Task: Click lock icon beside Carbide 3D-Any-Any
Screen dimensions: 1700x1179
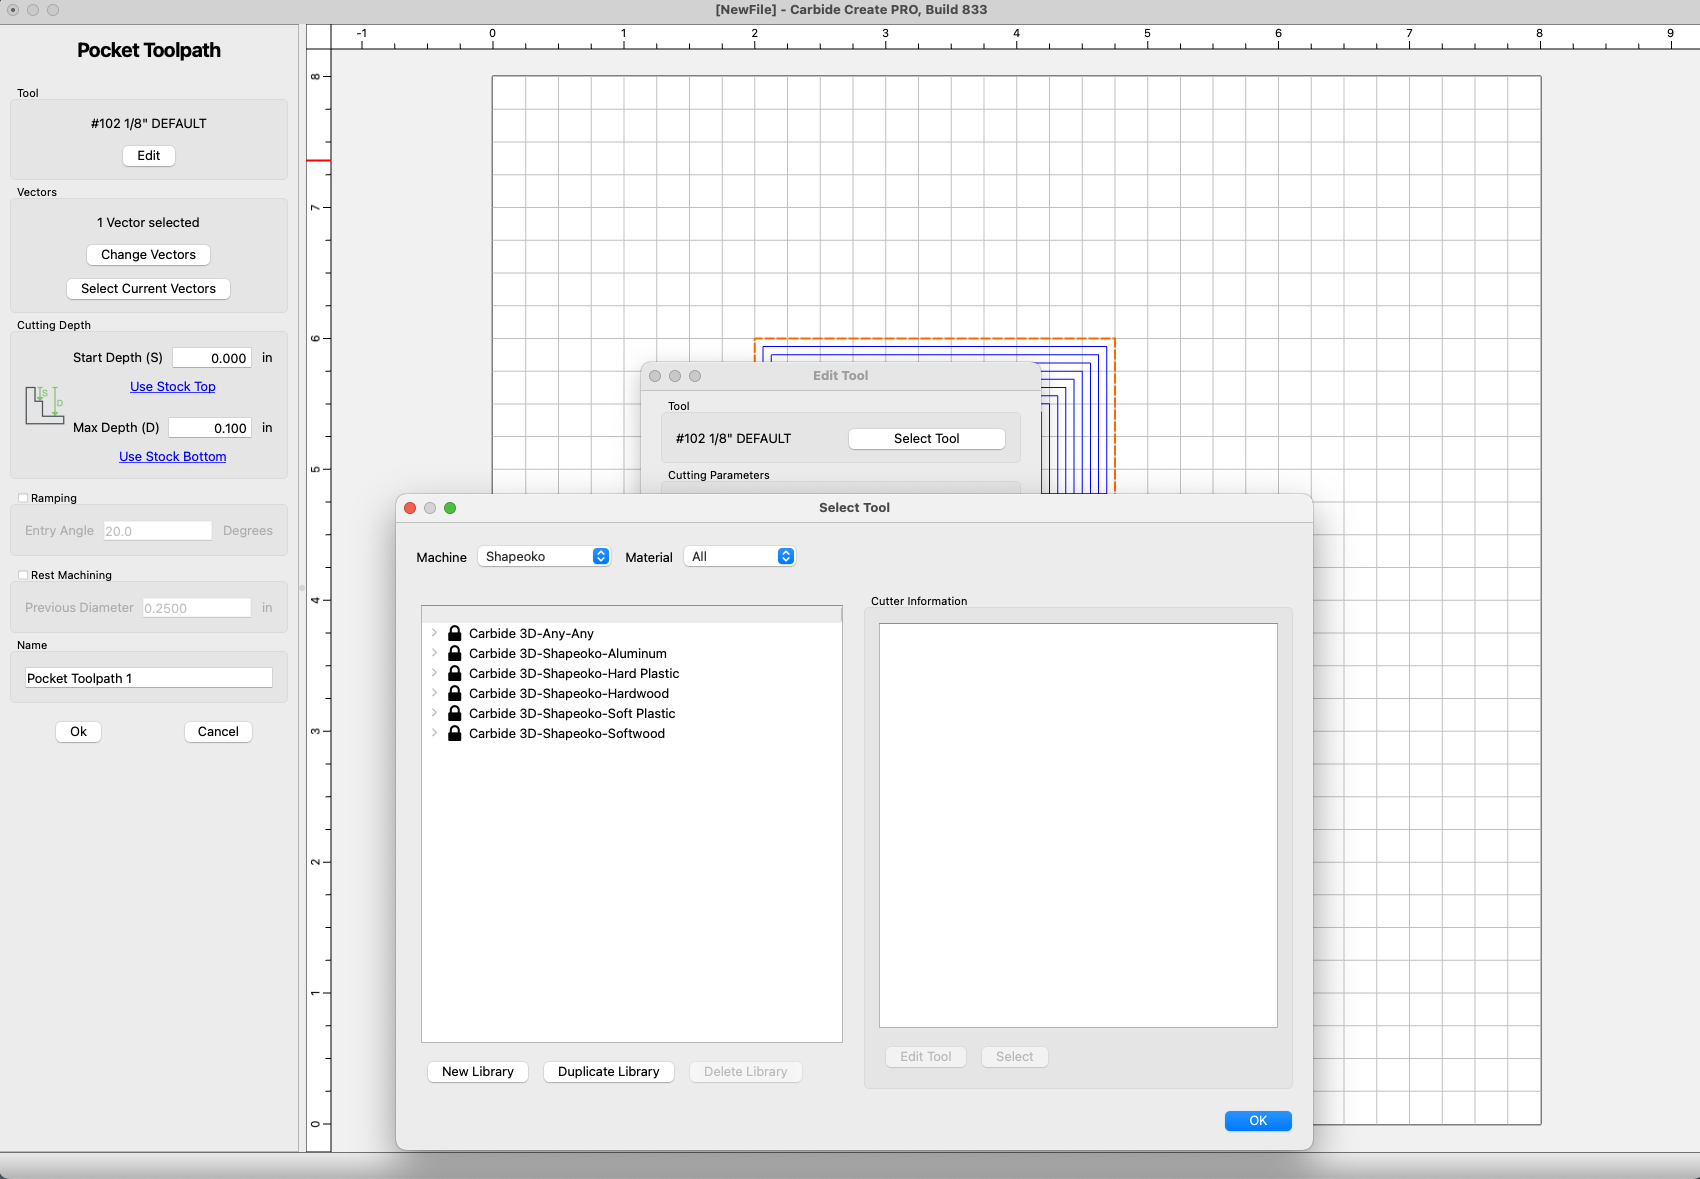Action: coord(455,633)
